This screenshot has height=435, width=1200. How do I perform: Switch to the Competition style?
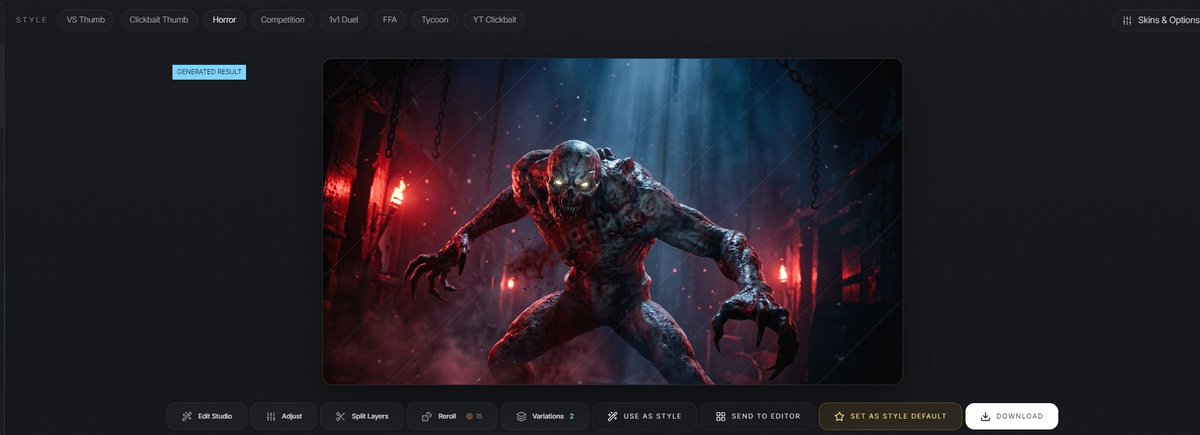point(282,20)
